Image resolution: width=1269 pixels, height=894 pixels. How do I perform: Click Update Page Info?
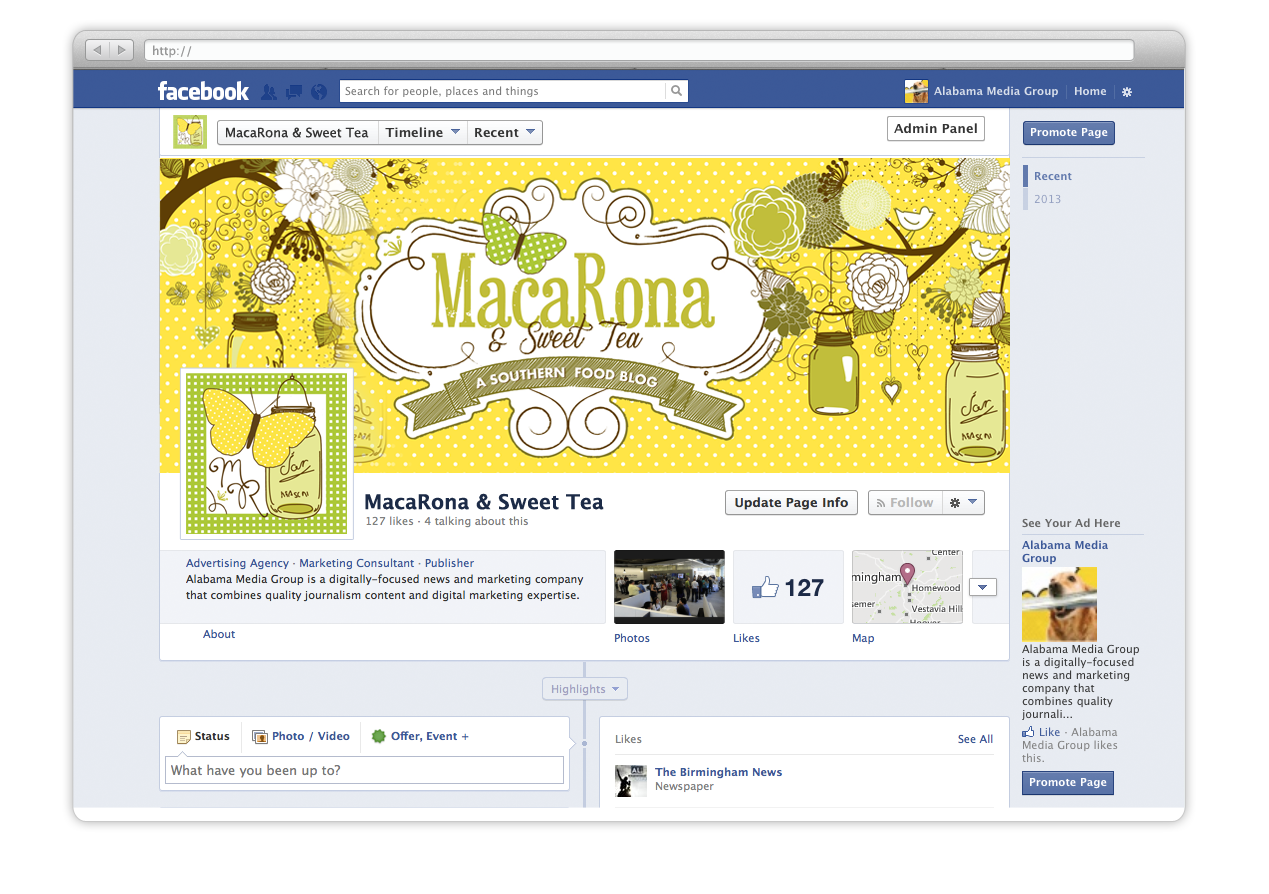[x=791, y=503]
